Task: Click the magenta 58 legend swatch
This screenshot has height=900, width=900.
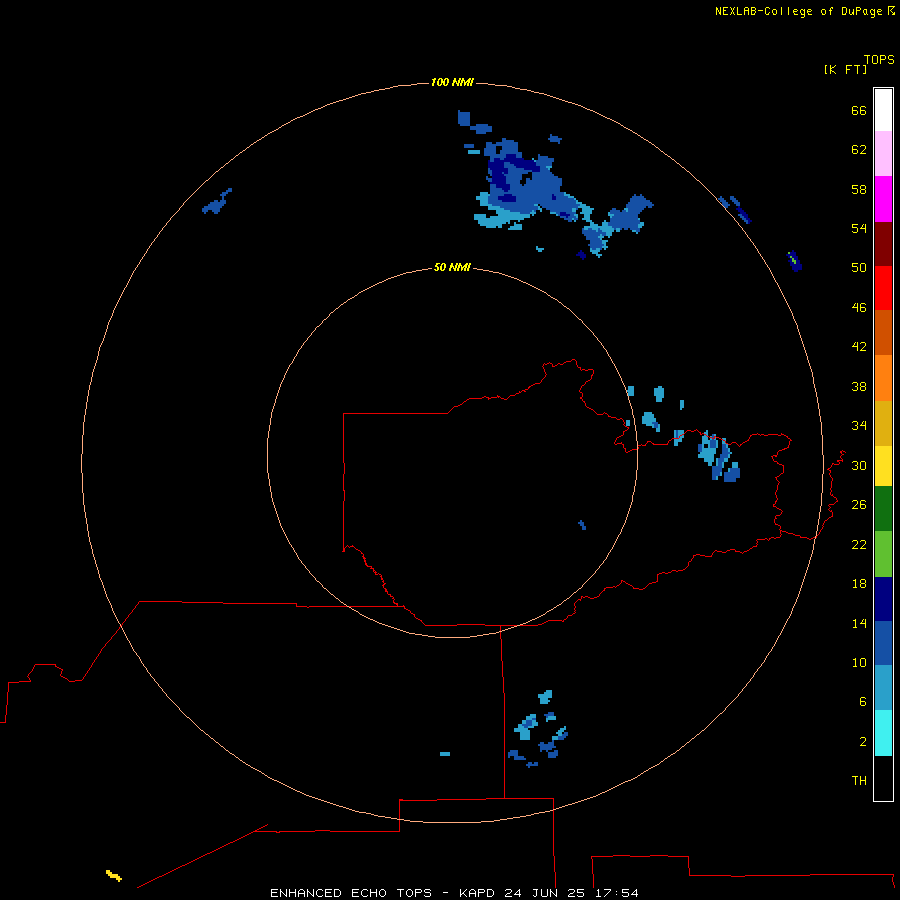Action: [x=883, y=199]
